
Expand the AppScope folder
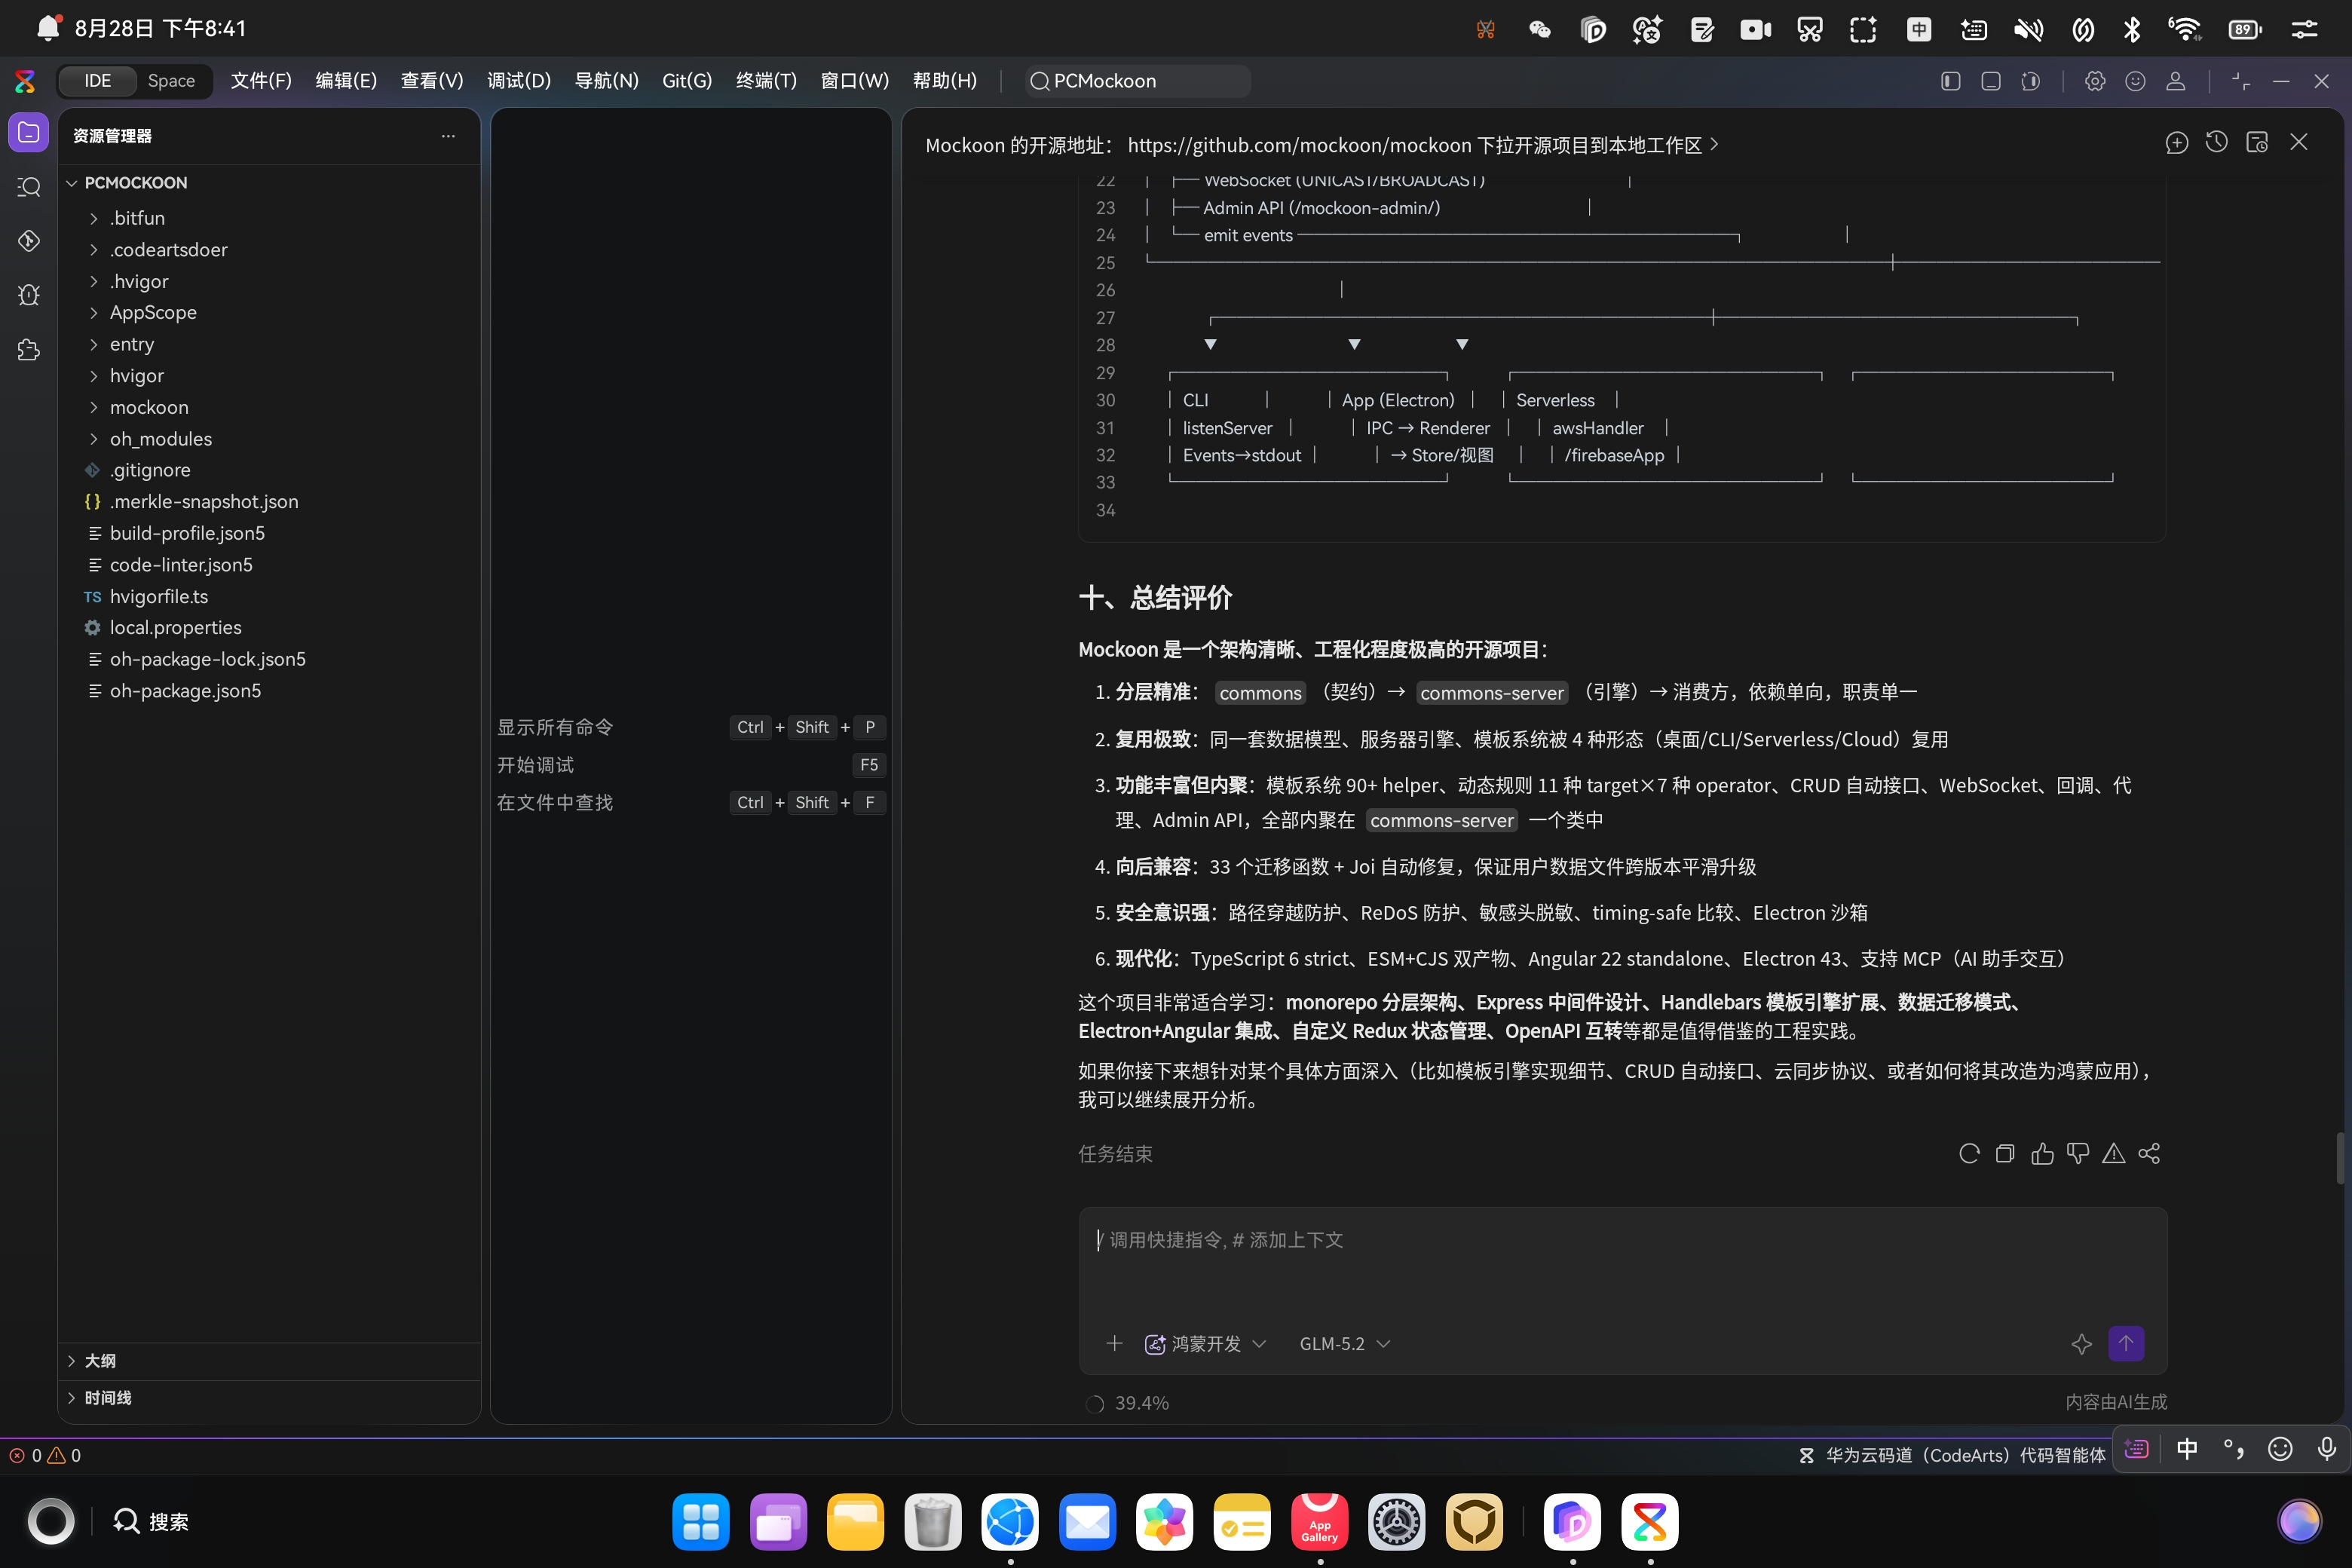(x=153, y=312)
